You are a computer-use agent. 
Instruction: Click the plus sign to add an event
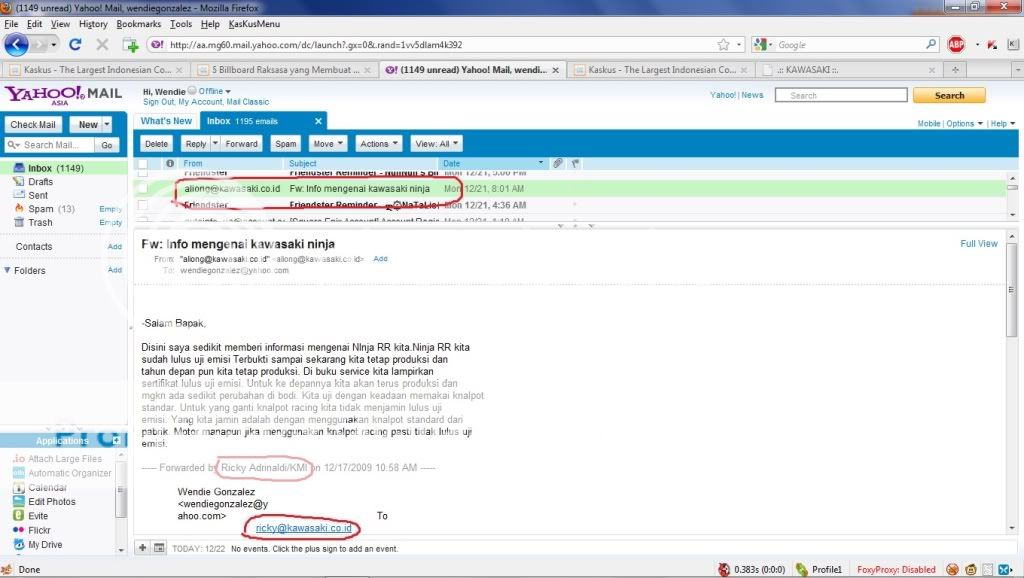pos(142,548)
